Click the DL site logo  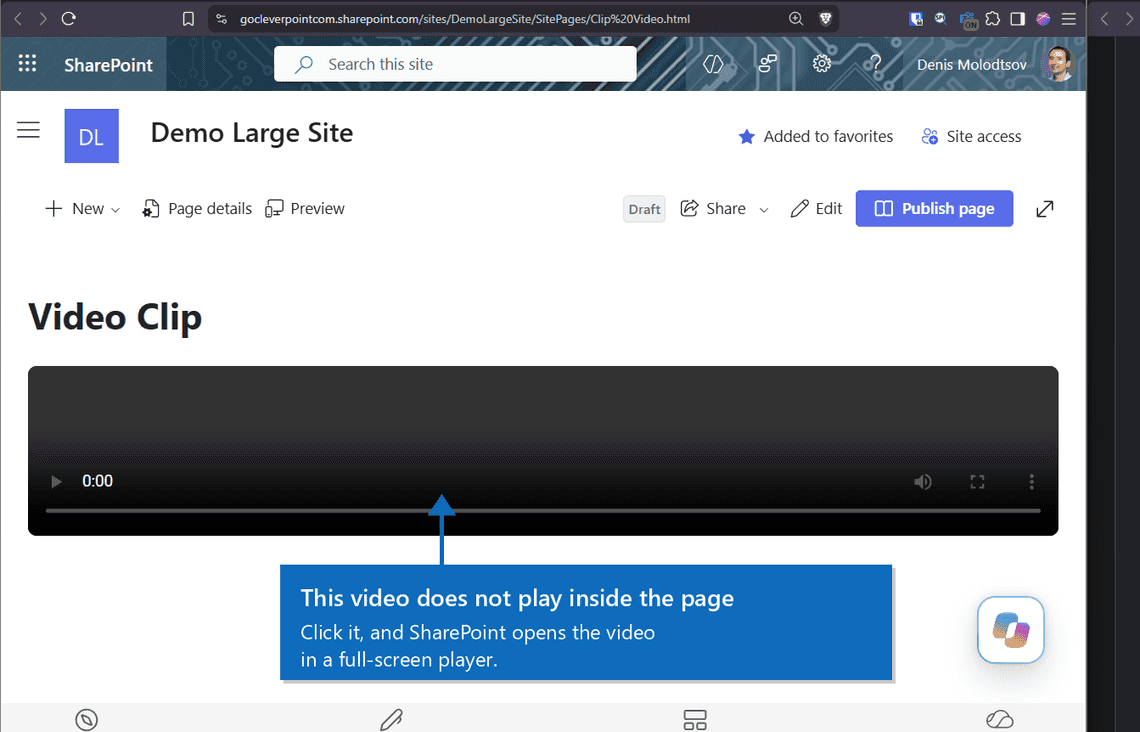point(92,136)
